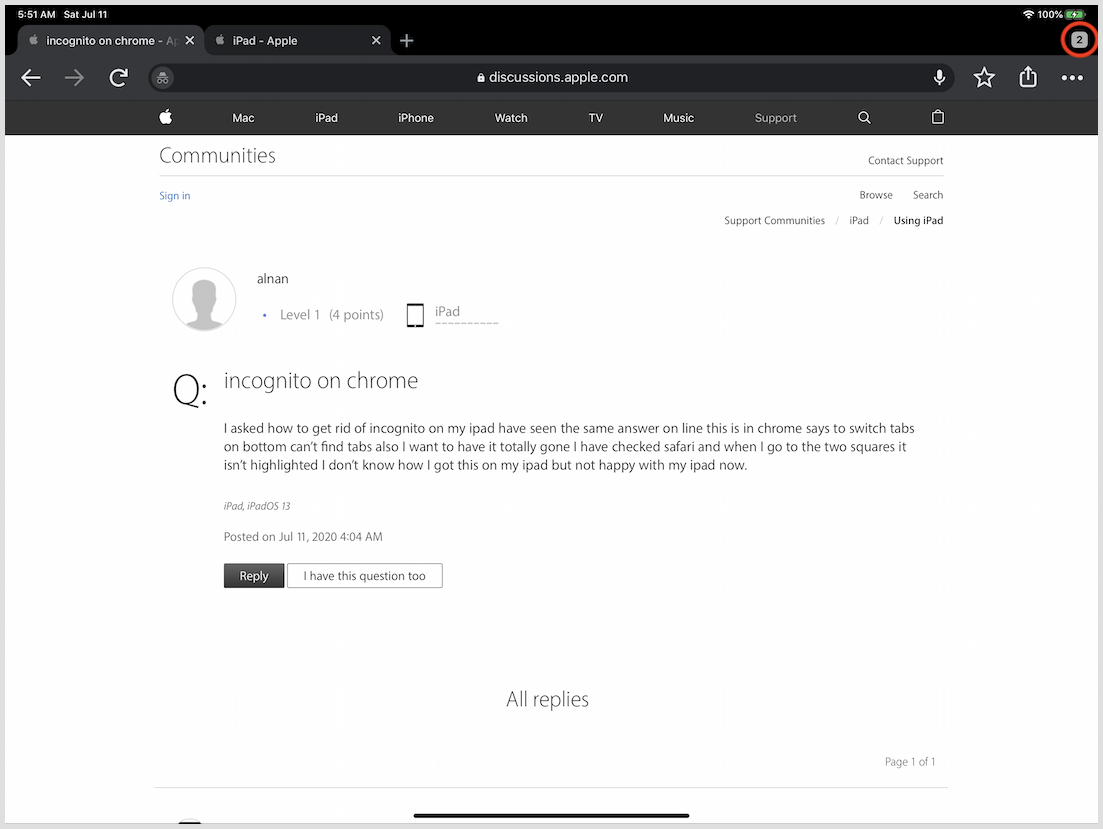Click the Communities heading

pyautogui.click(x=217, y=156)
